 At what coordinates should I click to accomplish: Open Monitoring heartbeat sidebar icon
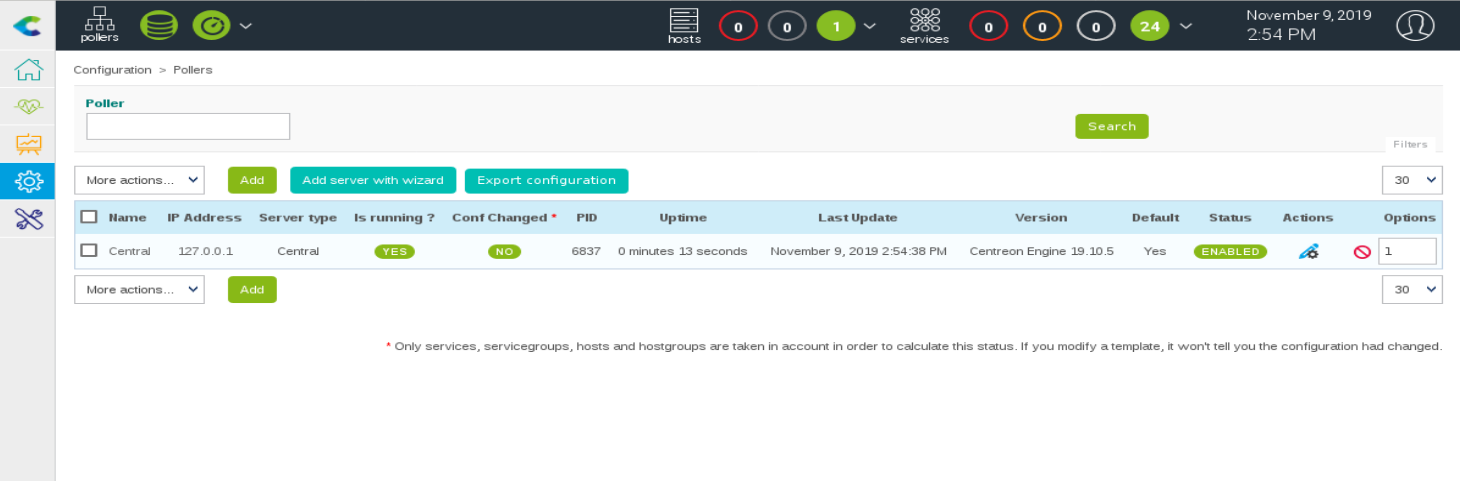pyautogui.click(x=28, y=107)
